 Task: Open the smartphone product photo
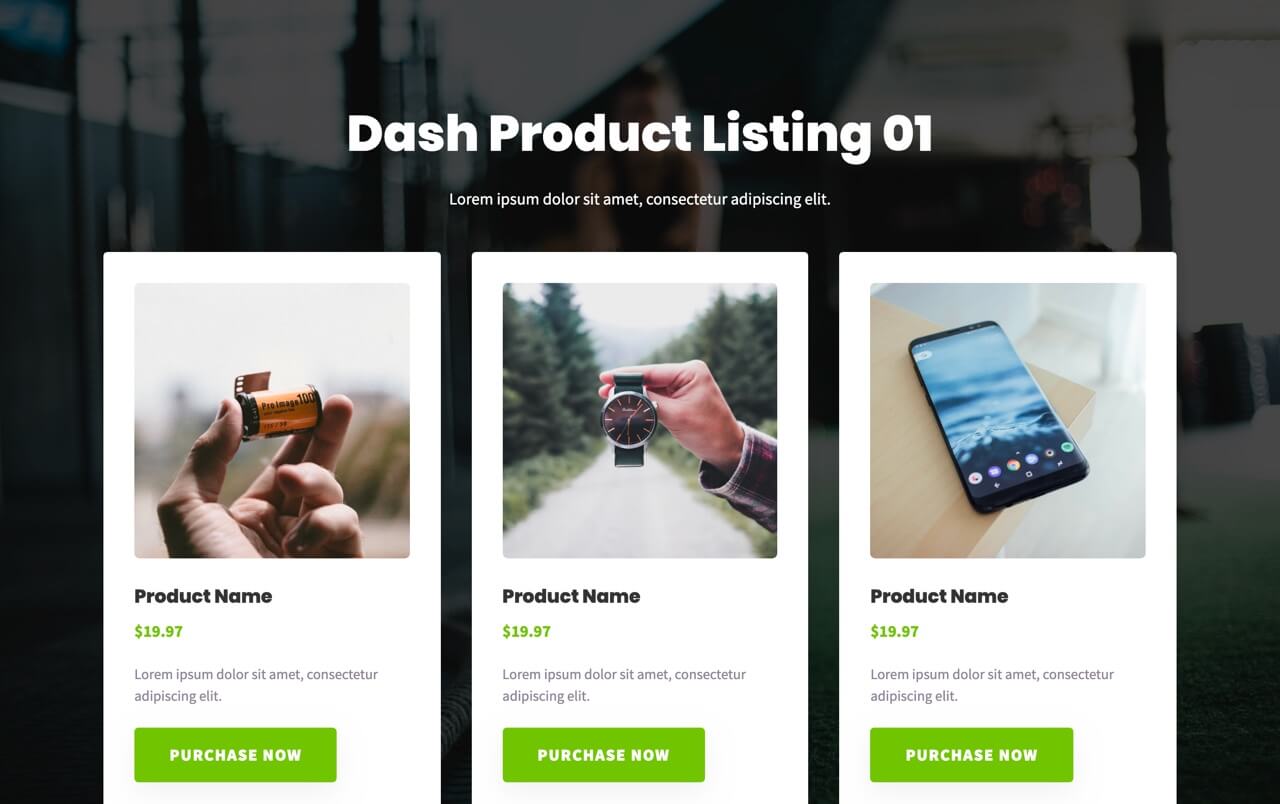[x=1008, y=420]
